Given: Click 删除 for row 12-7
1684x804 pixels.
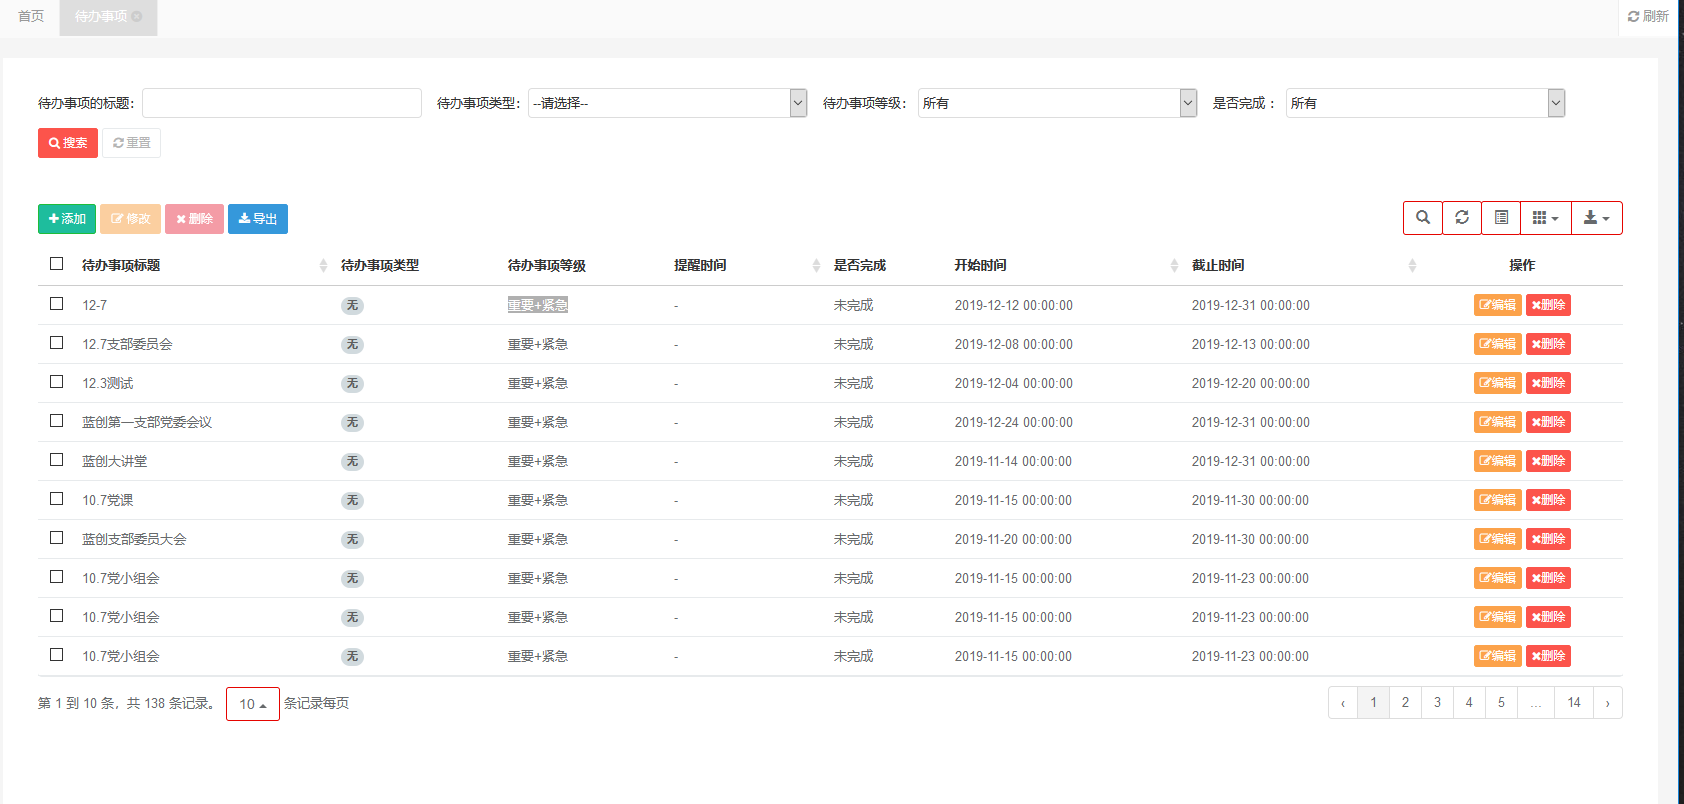Looking at the screenshot, I should pyautogui.click(x=1548, y=305).
